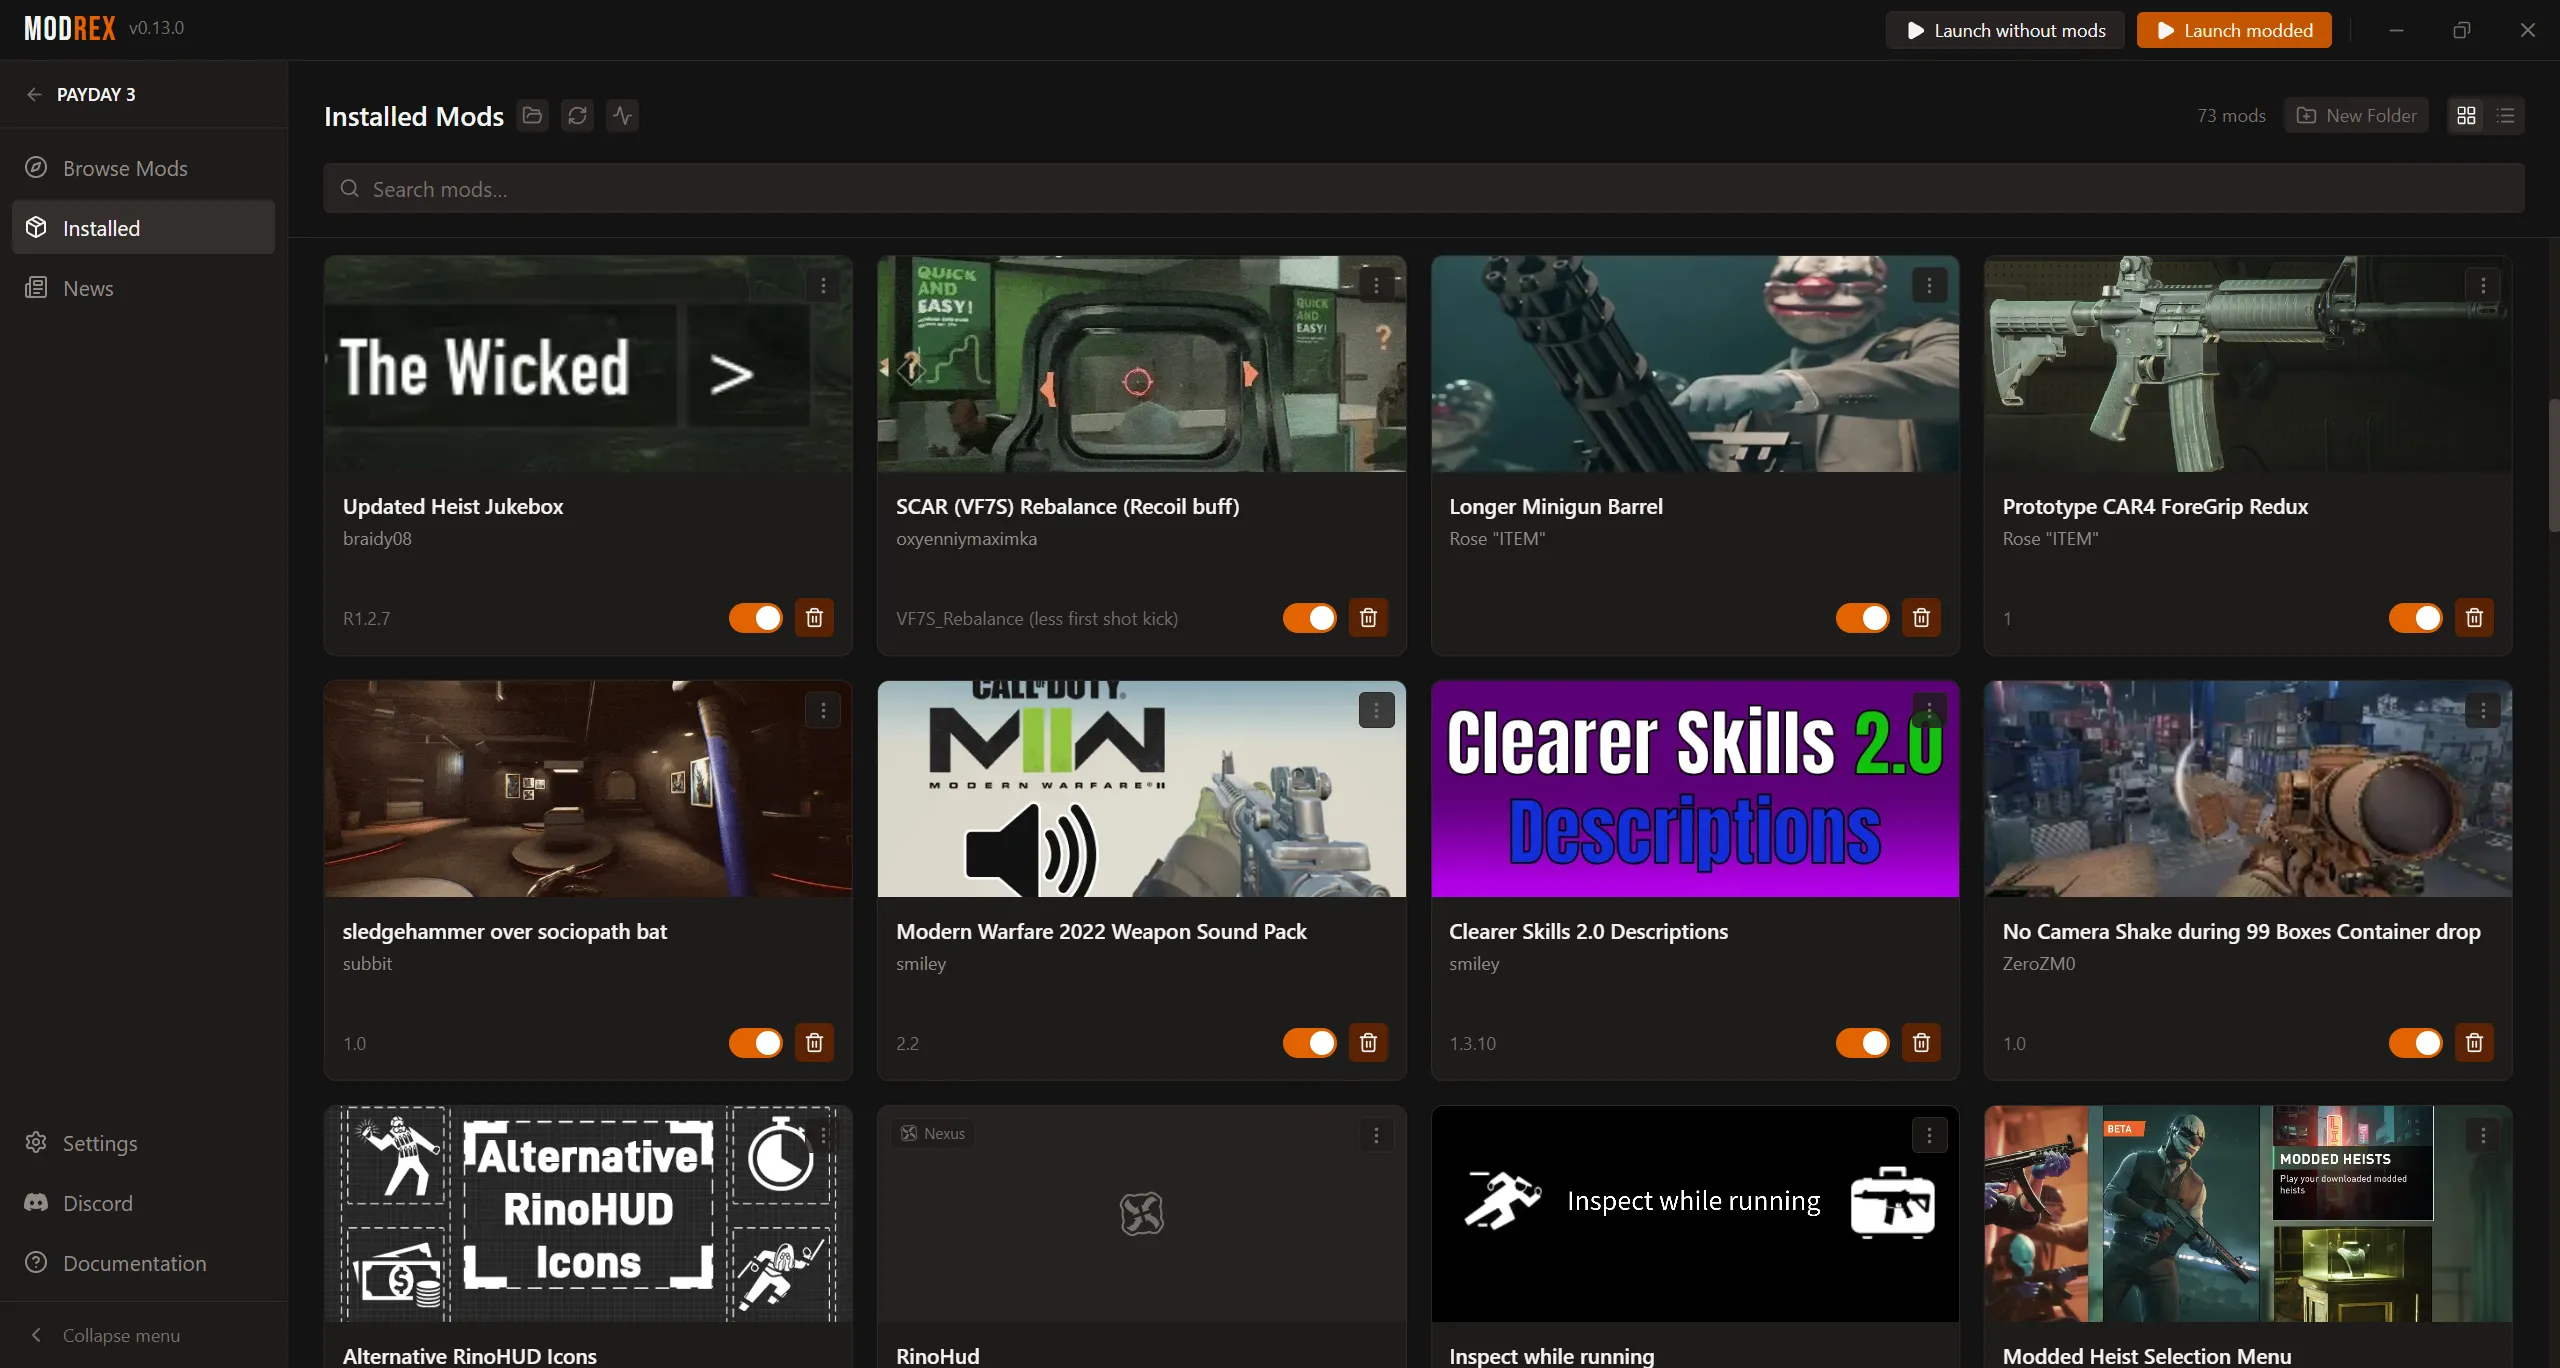This screenshot has width=2560, height=1368.
Task: Click Launch modded button
Action: coord(2234,30)
